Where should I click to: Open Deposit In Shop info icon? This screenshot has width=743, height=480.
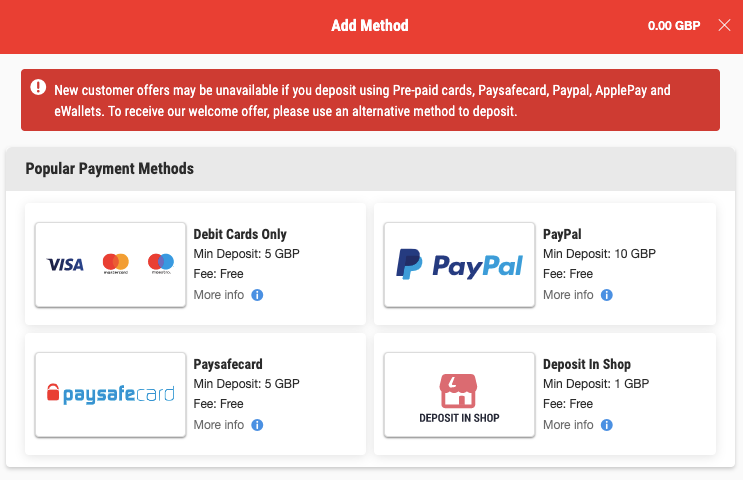pyautogui.click(x=607, y=425)
